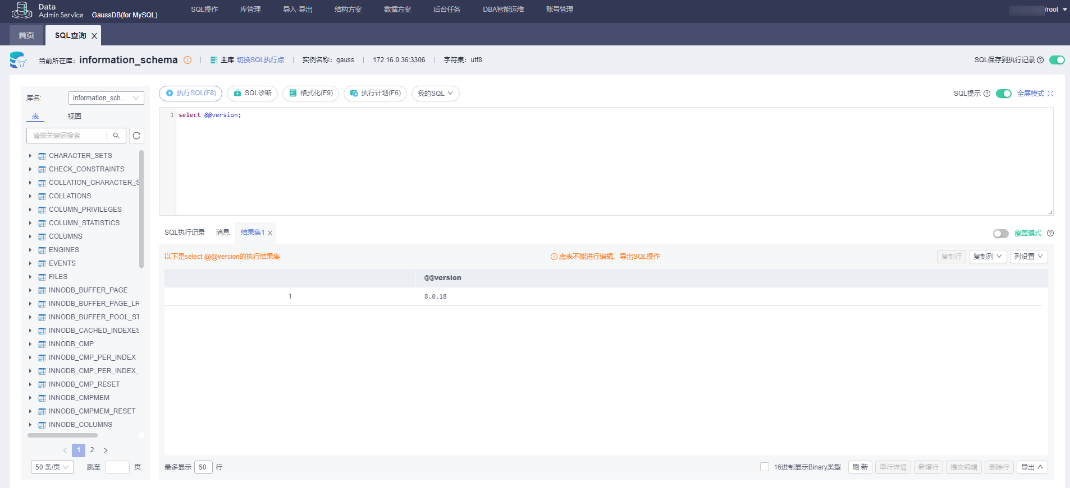Expand the CHARACTER_SETS table node
Image resolution: width=1070 pixels, height=488 pixels.
click(30, 156)
